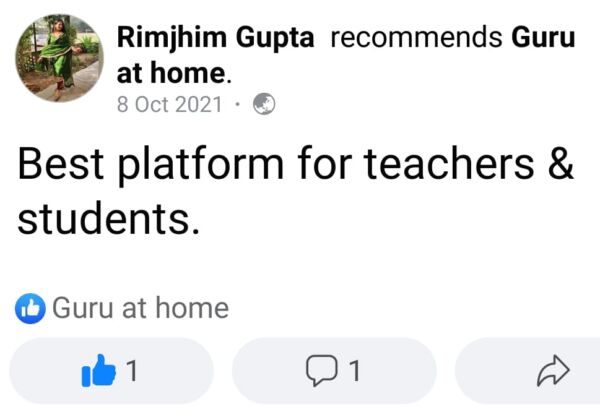Click the word "recommends" in the header
The image size is (600, 420).
(x=416, y=38)
